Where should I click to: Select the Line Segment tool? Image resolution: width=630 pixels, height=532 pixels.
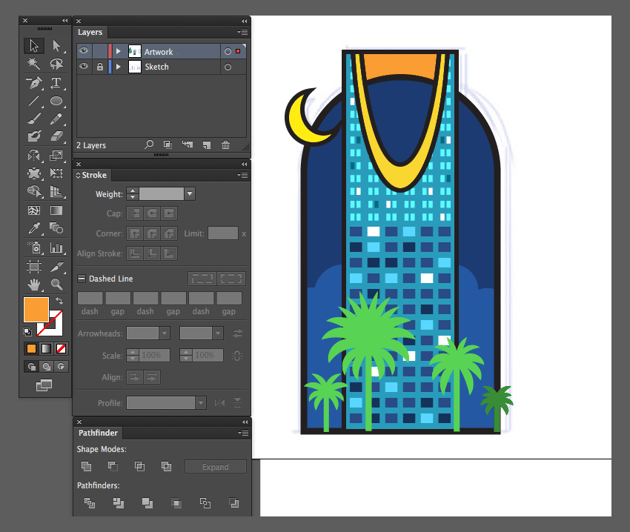tap(34, 101)
